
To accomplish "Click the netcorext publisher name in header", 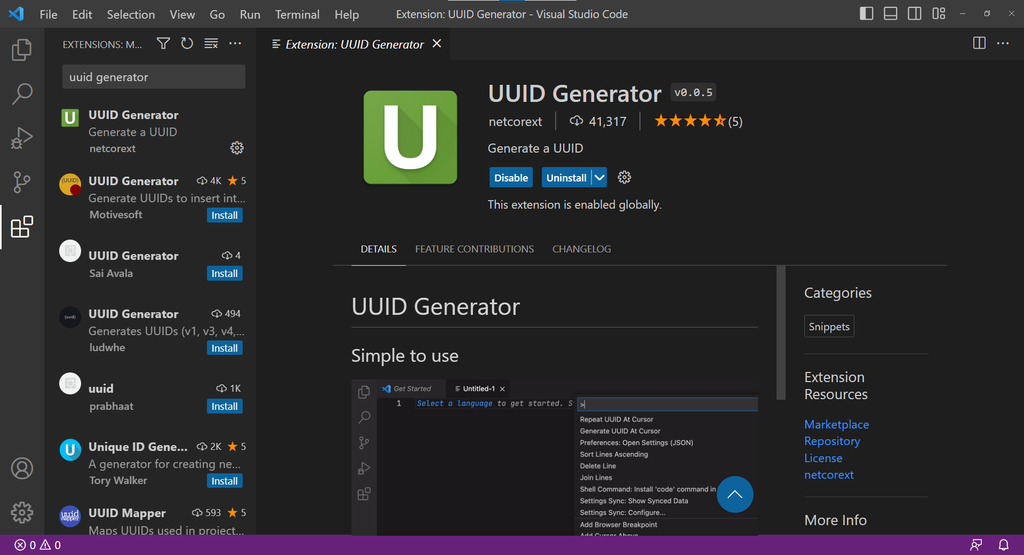I will [515, 121].
